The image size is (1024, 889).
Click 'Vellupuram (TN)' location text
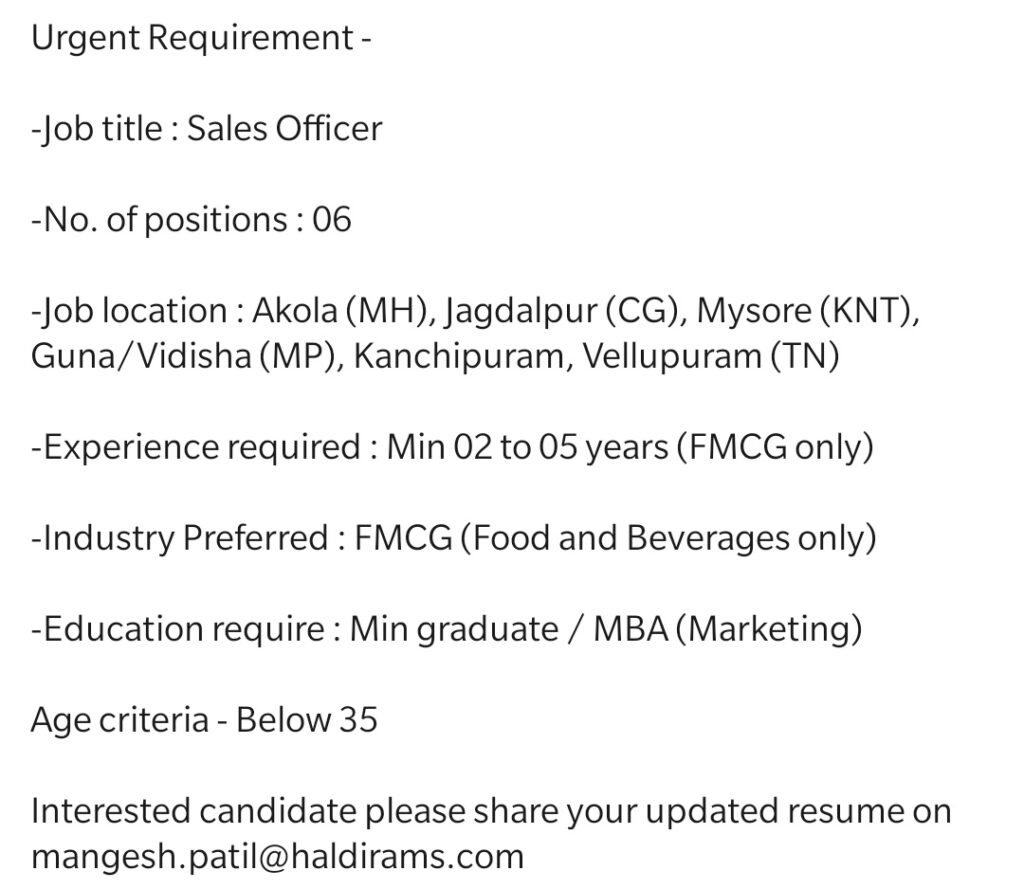coord(711,357)
